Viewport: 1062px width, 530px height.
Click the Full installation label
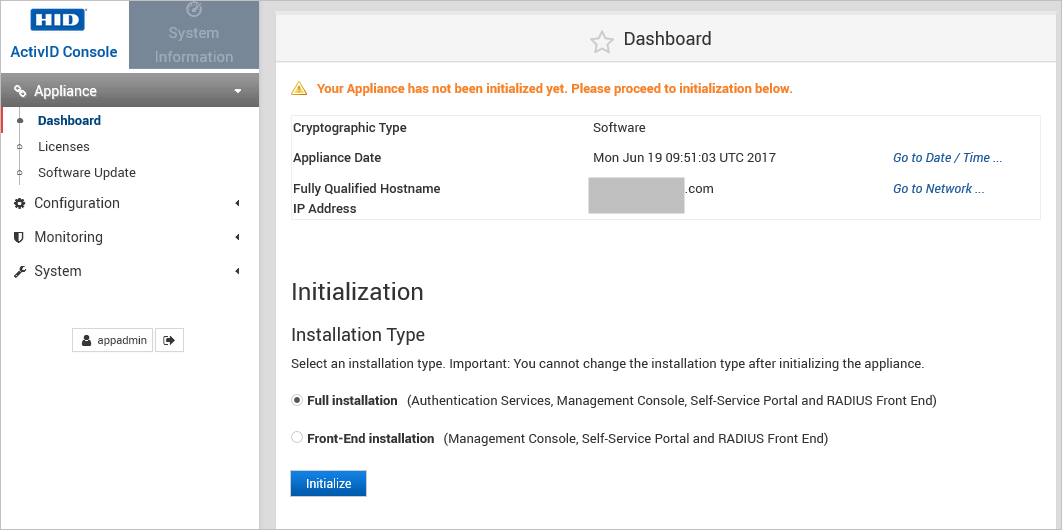click(352, 401)
